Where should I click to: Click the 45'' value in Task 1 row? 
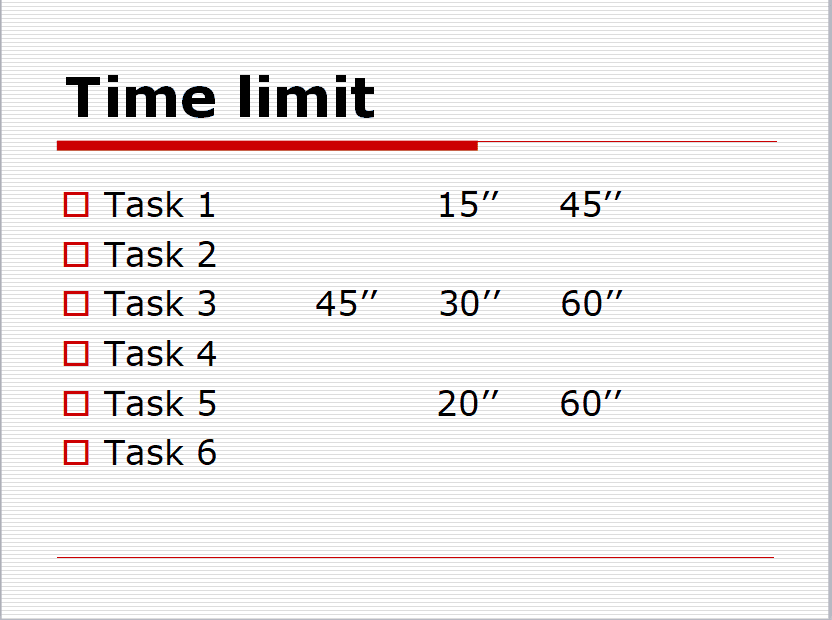click(591, 204)
